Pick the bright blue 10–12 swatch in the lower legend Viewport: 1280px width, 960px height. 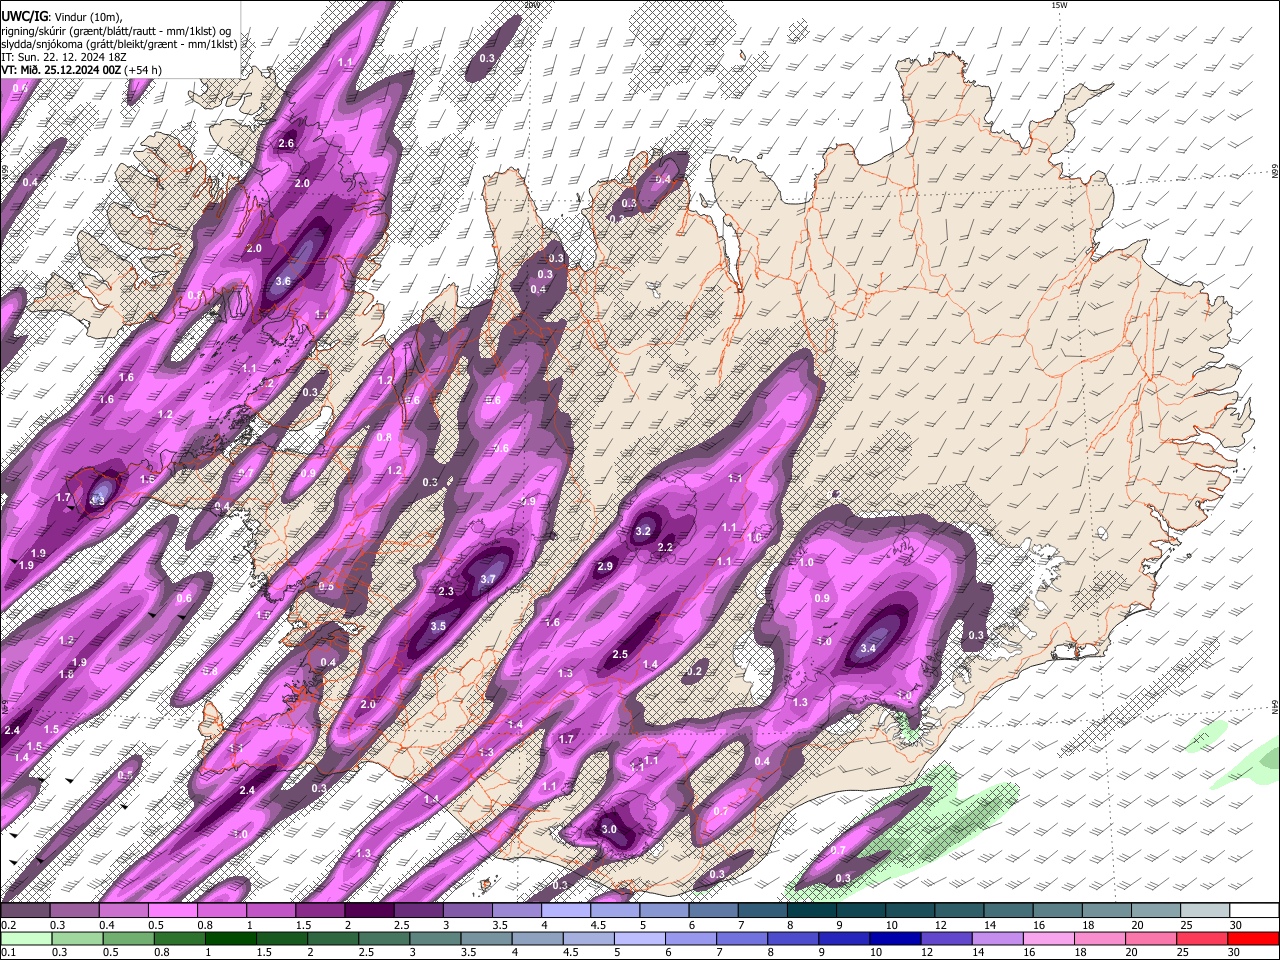click(x=894, y=938)
